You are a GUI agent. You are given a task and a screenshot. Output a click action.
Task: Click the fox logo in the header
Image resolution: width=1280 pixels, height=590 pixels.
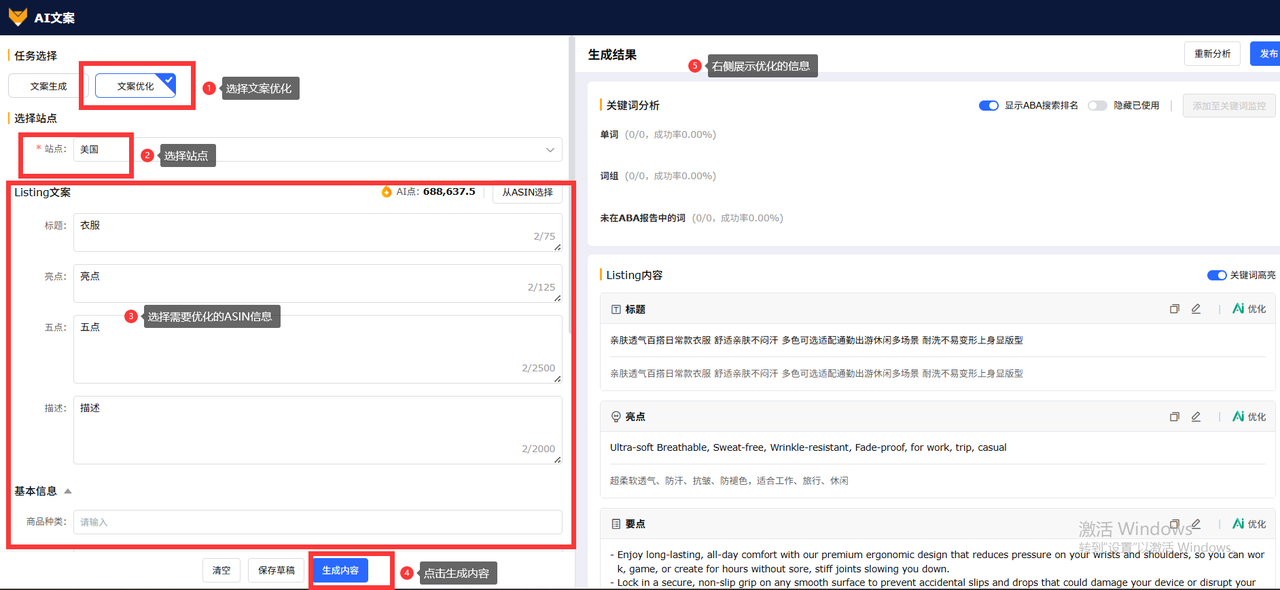18,17
